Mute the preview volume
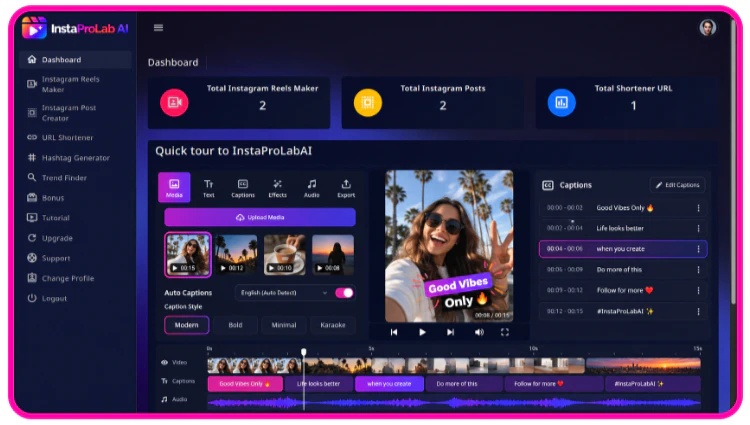750x425 pixels. click(479, 332)
